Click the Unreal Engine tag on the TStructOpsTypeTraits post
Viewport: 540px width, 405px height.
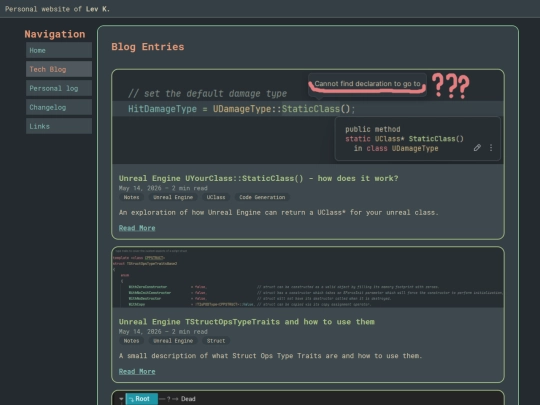click(173, 341)
